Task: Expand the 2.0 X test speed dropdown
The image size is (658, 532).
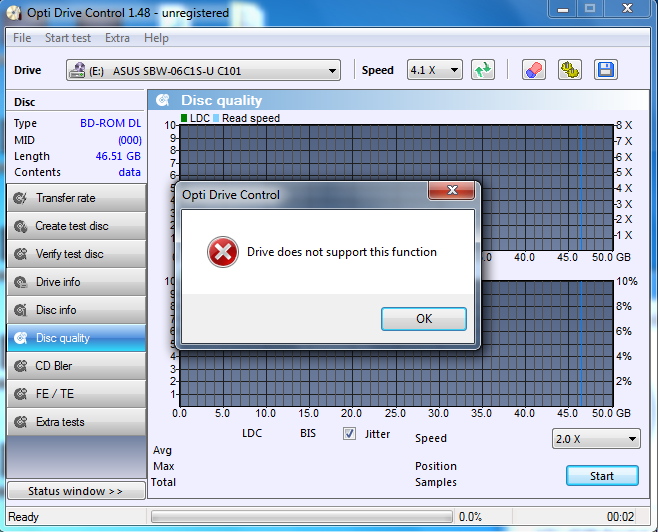Action: (x=596, y=439)
